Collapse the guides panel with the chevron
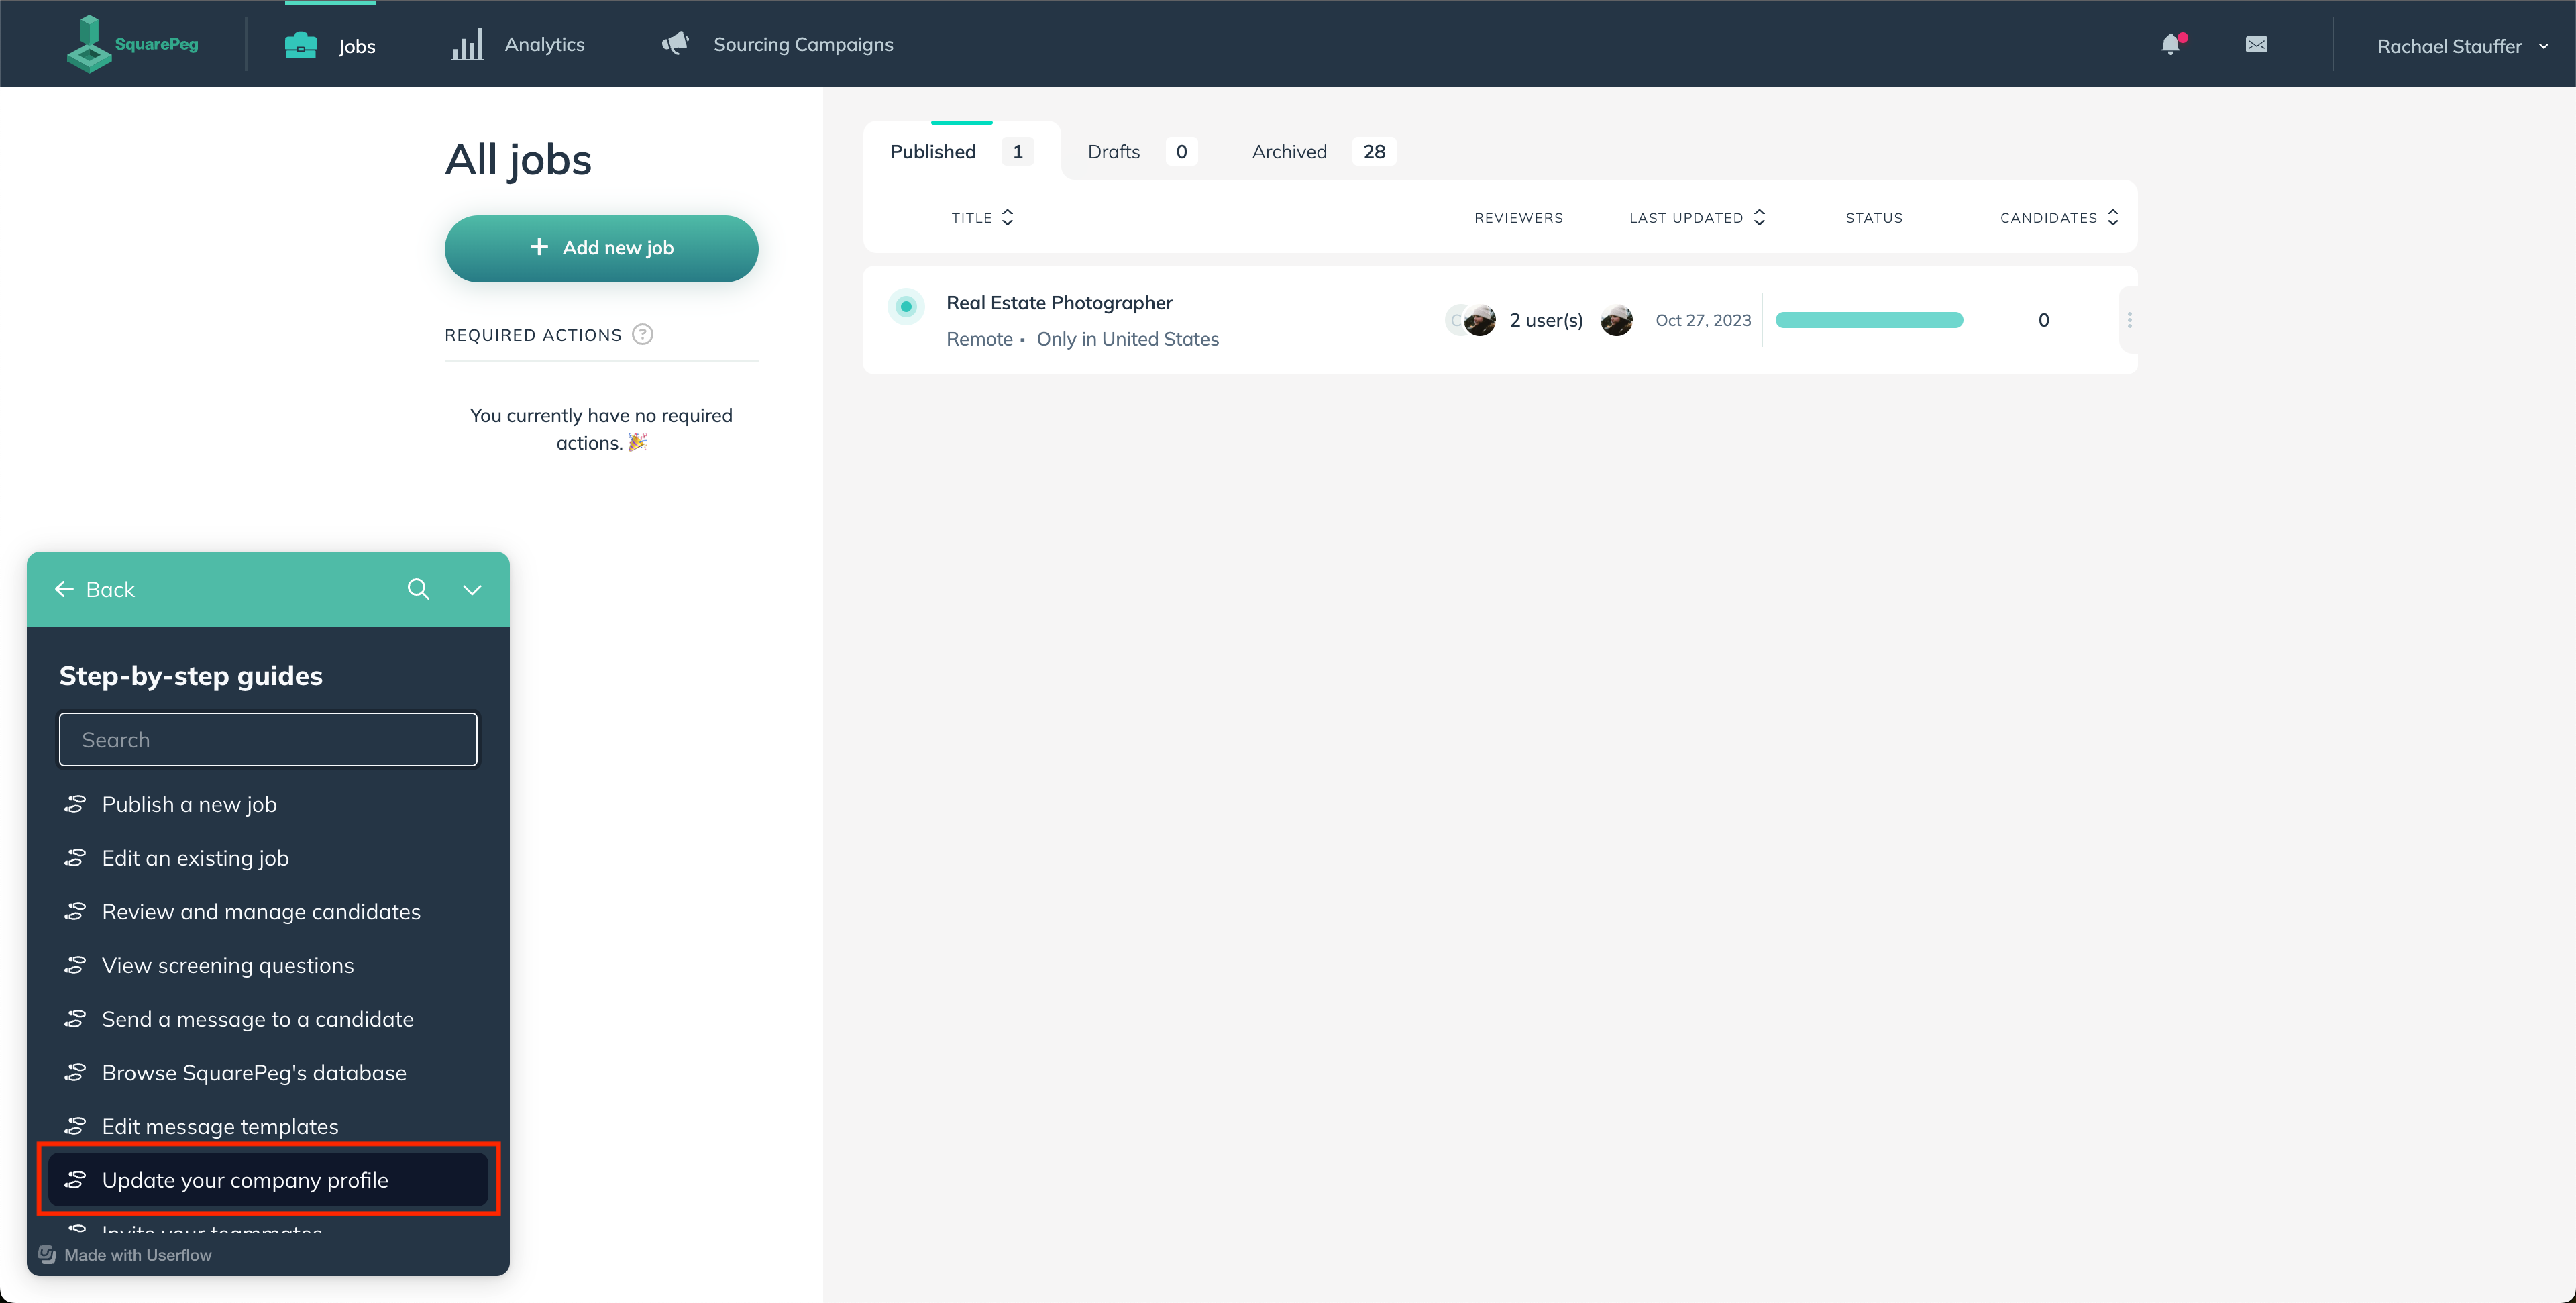This screenshot has width=2576, height=1303. click(x=472, y=590)
